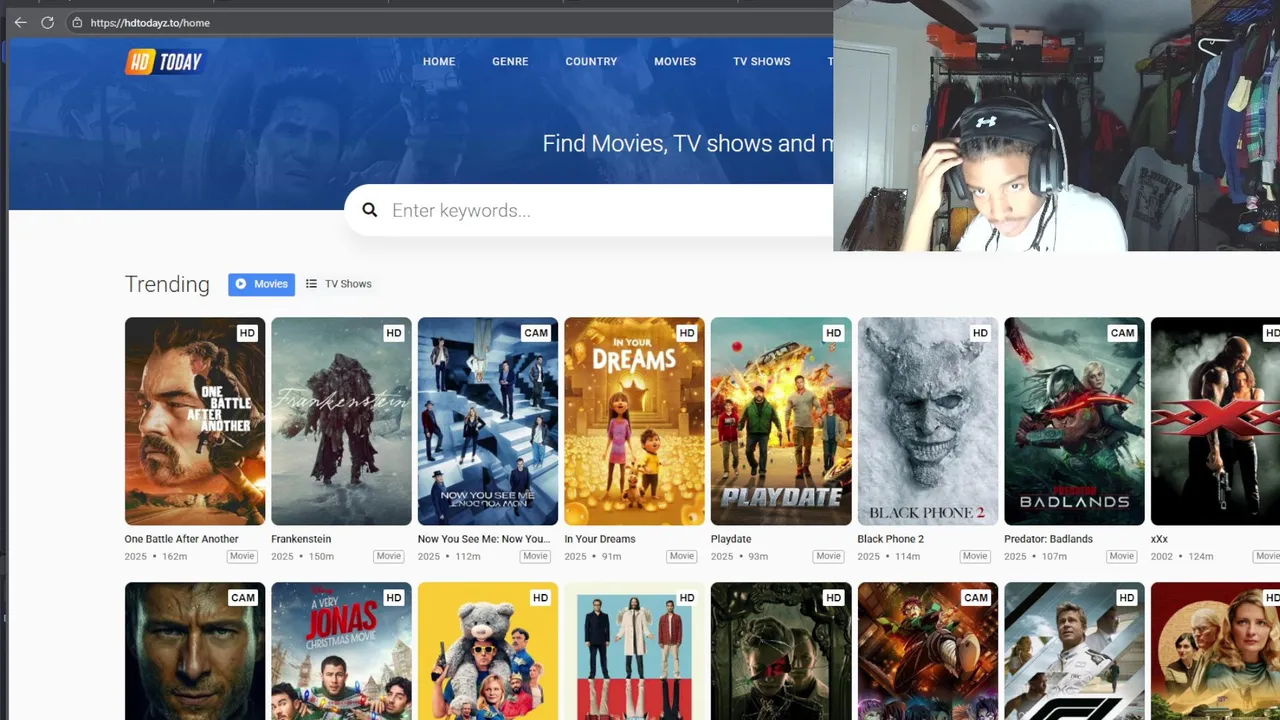Viewport: 1280px width, 720px height.
Task: Click the browser back arrow
Action: [20, 22]
